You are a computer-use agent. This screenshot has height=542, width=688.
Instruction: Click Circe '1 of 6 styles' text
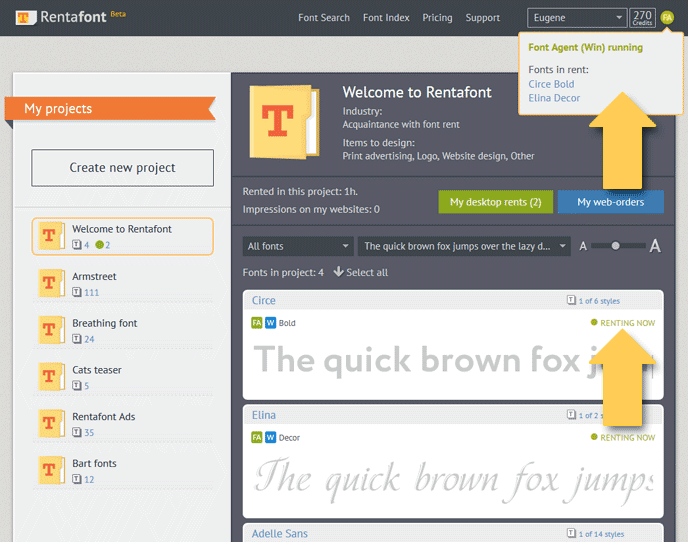point(599,301)
